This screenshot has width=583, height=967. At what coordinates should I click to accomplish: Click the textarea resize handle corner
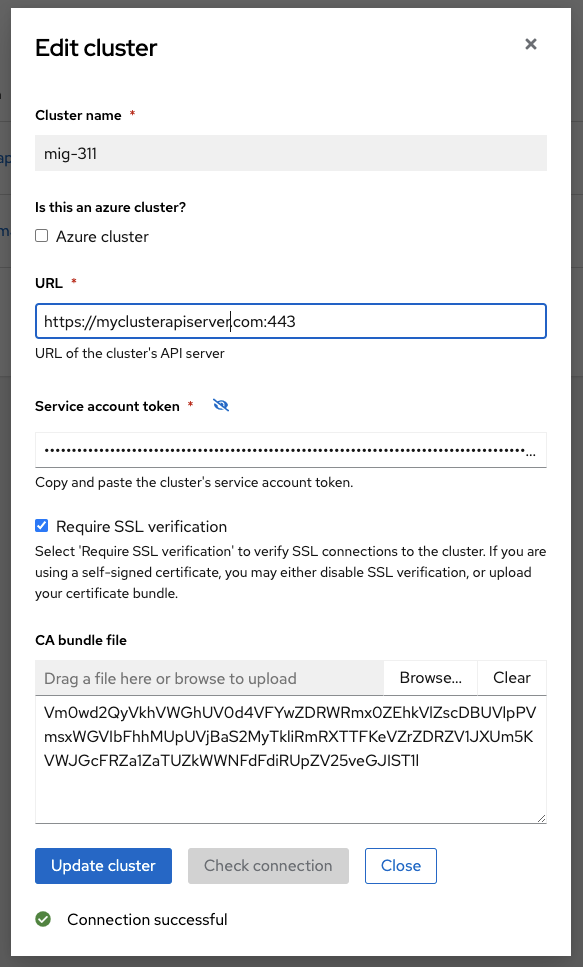(543, 819)
